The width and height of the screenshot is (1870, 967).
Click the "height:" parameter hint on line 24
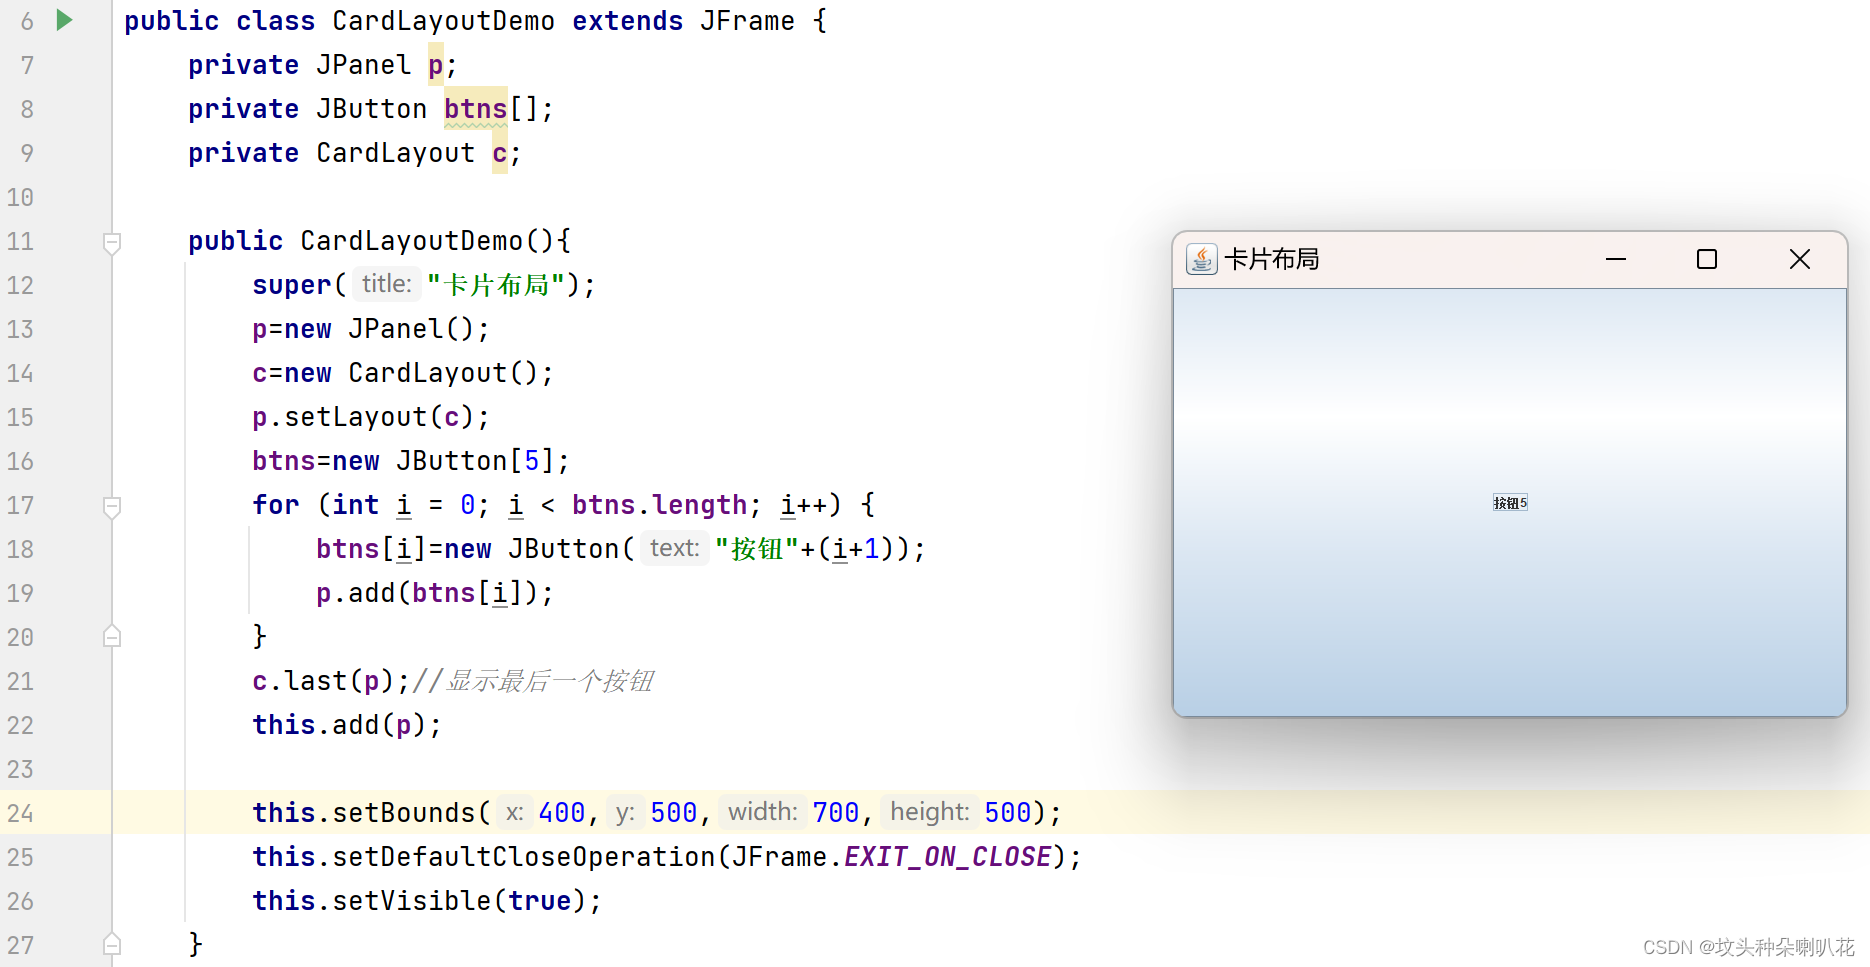(x=930, y=812)
